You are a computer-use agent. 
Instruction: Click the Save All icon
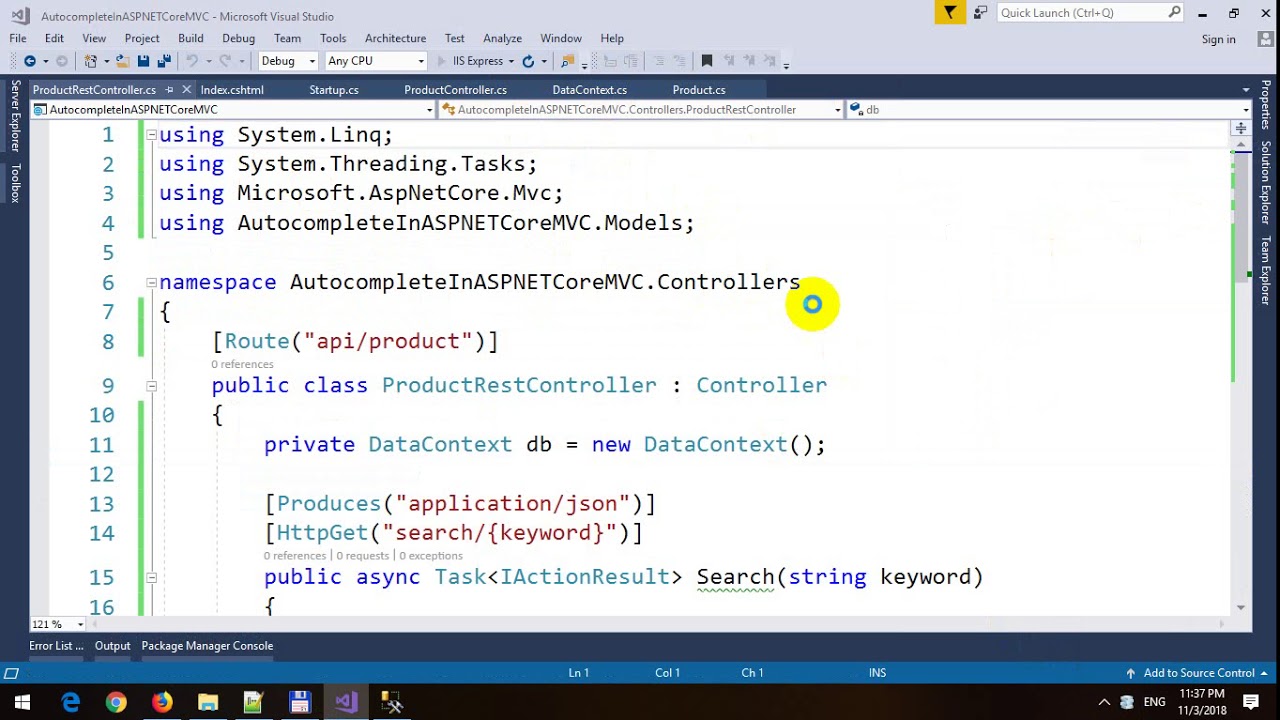point(164,61)
